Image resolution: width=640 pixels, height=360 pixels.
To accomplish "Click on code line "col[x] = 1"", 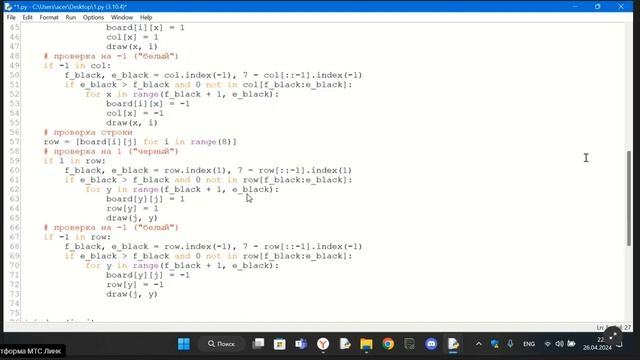I will click(132, 37).
